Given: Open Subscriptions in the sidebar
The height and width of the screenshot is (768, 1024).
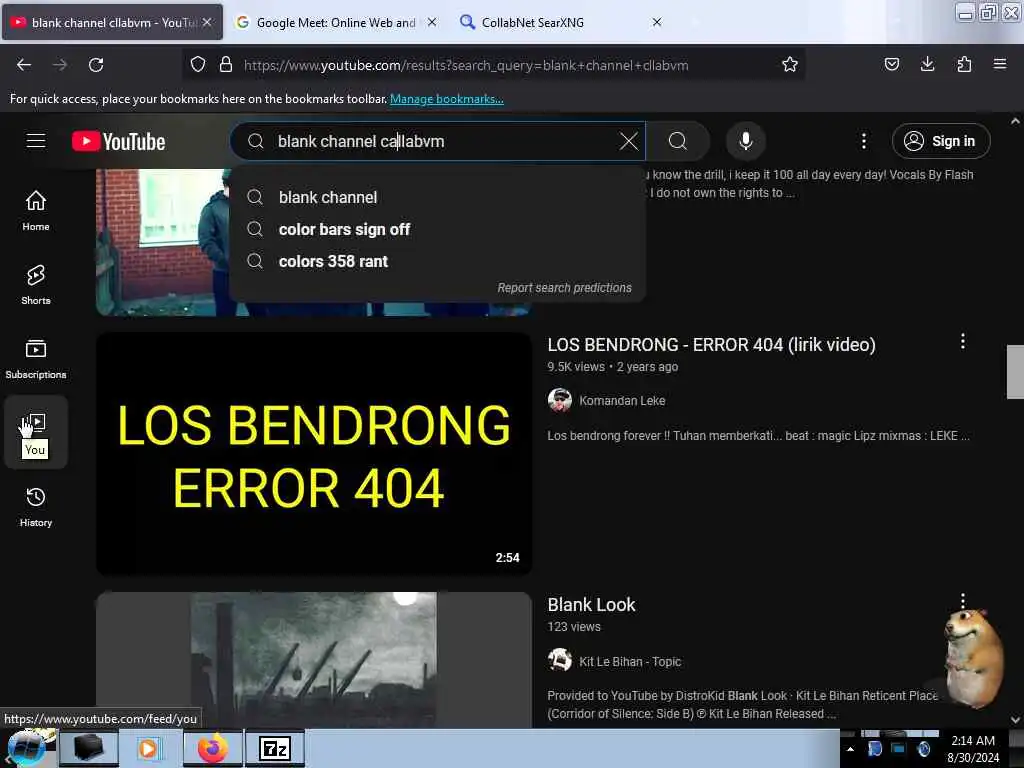Looking at the screenshot, I should [36, 359].
